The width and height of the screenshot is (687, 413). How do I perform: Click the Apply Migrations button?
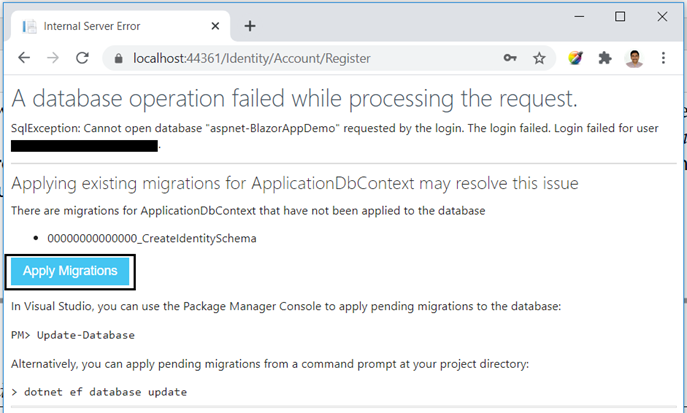[x=70, y=271]
